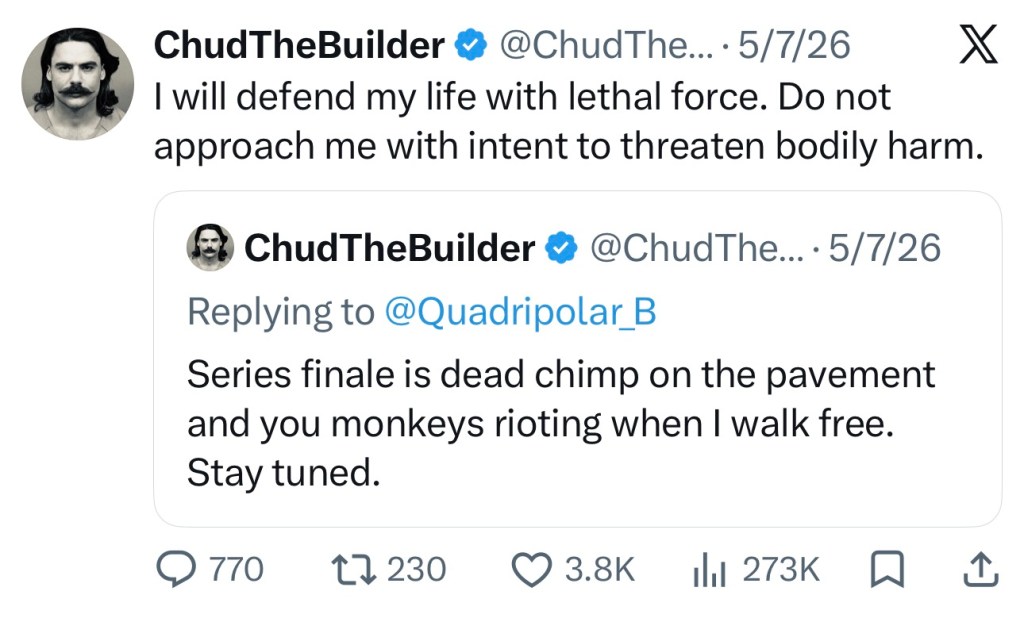Click the ChudTheBuilder name in the quoted post
This screenshot has height=618, width=1024.
390,248
